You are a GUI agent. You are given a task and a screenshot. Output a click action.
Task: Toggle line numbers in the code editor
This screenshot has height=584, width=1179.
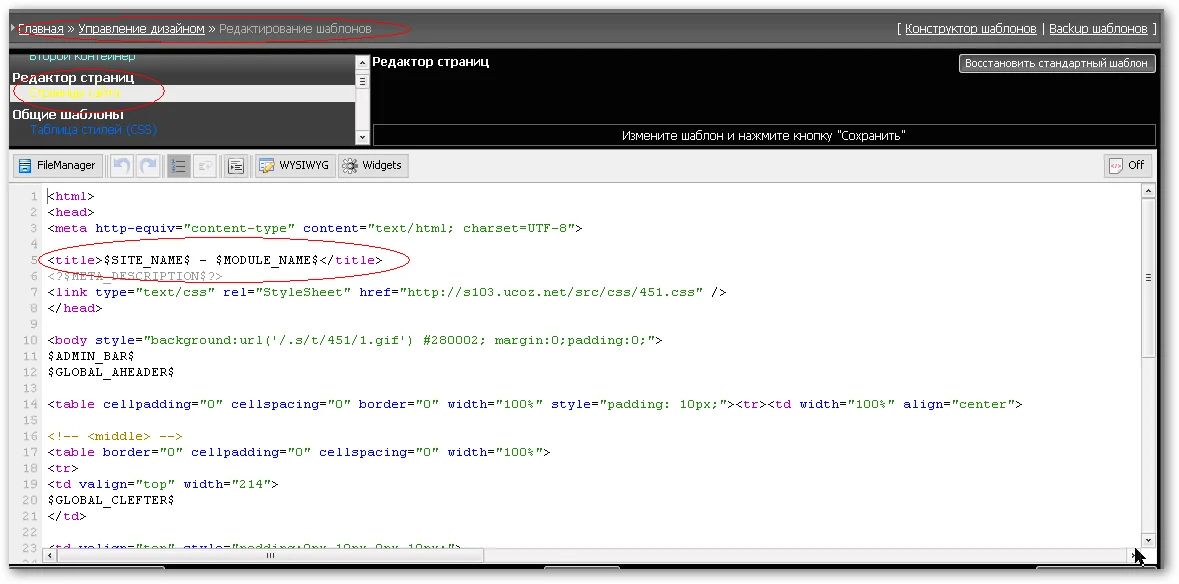[178, 166]
